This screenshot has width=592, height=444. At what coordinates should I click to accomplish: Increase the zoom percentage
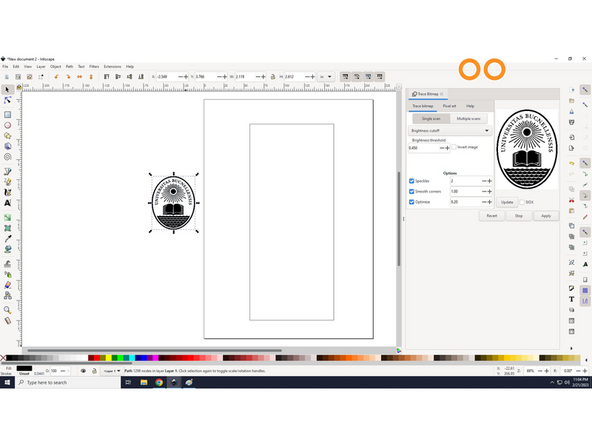[x=546, y=371]
